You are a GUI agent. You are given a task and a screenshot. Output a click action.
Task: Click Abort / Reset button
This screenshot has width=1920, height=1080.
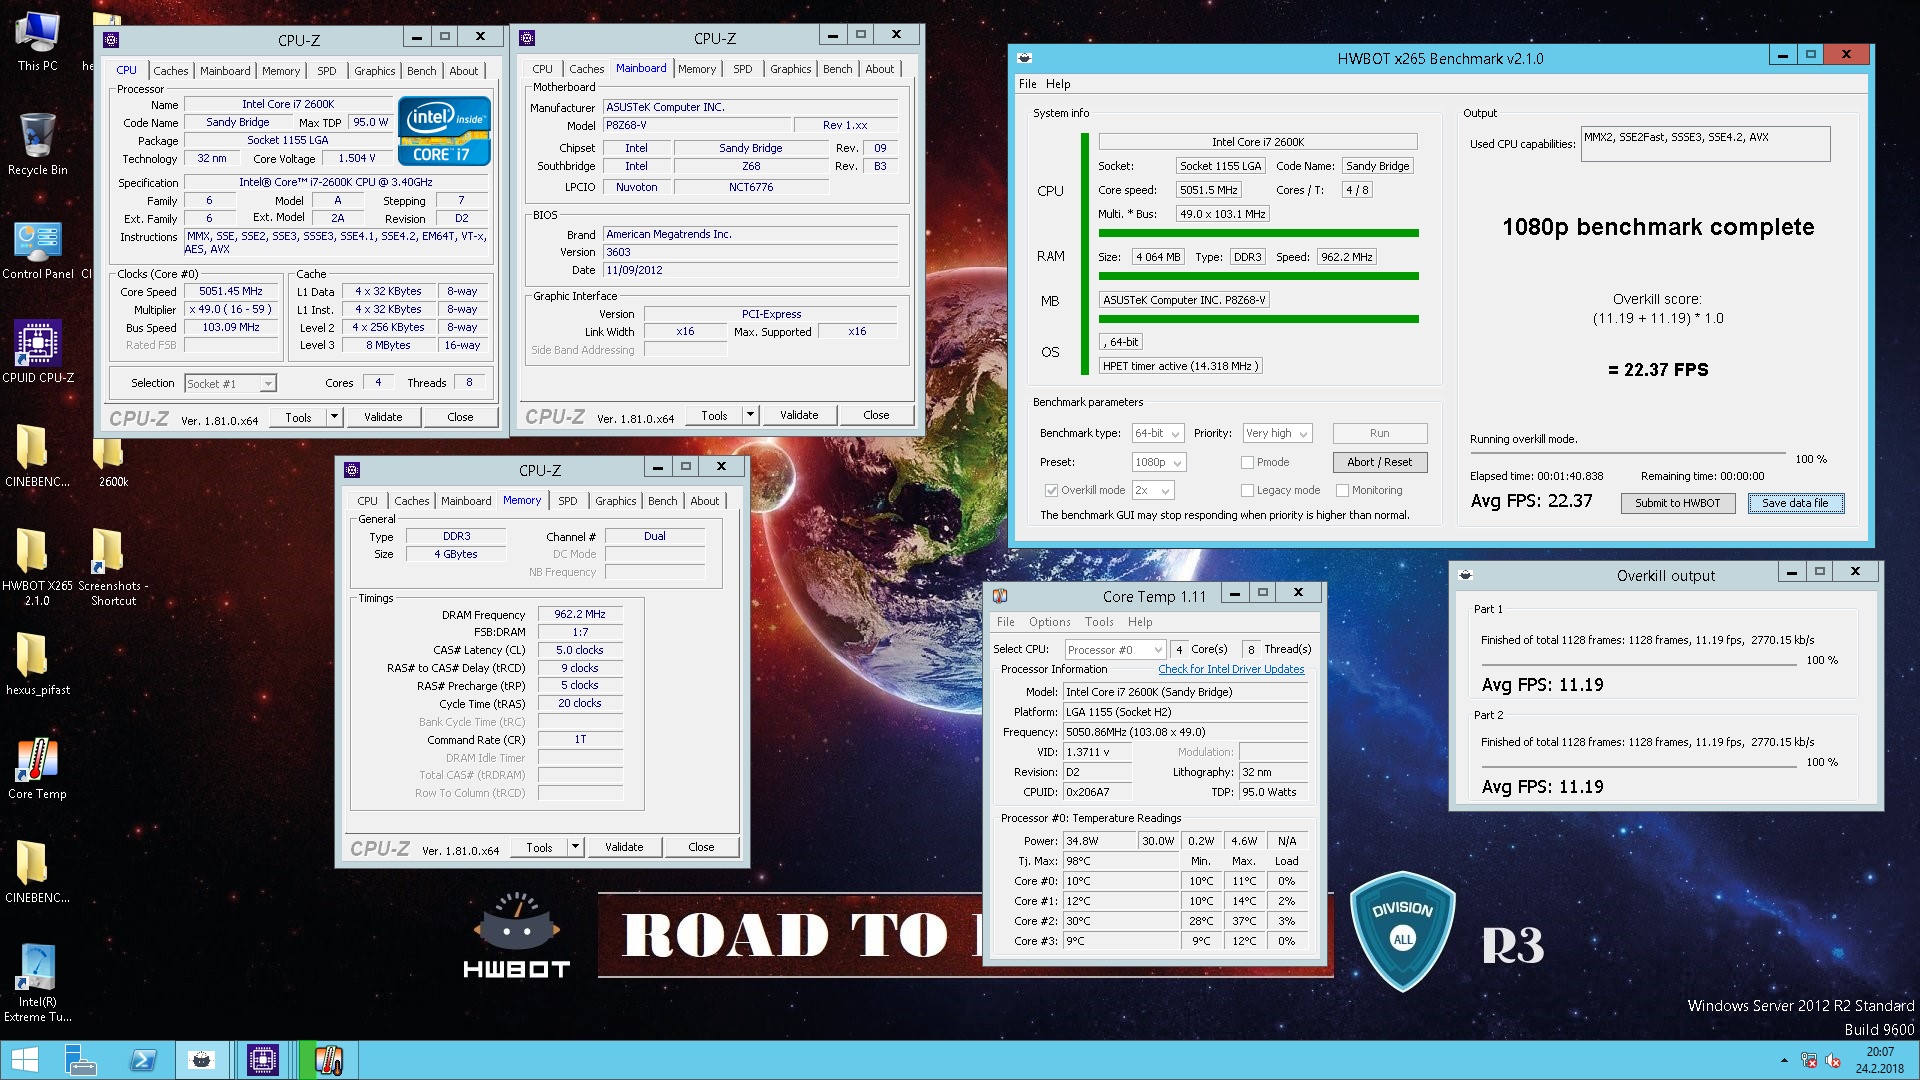(x=1379, y=462)
